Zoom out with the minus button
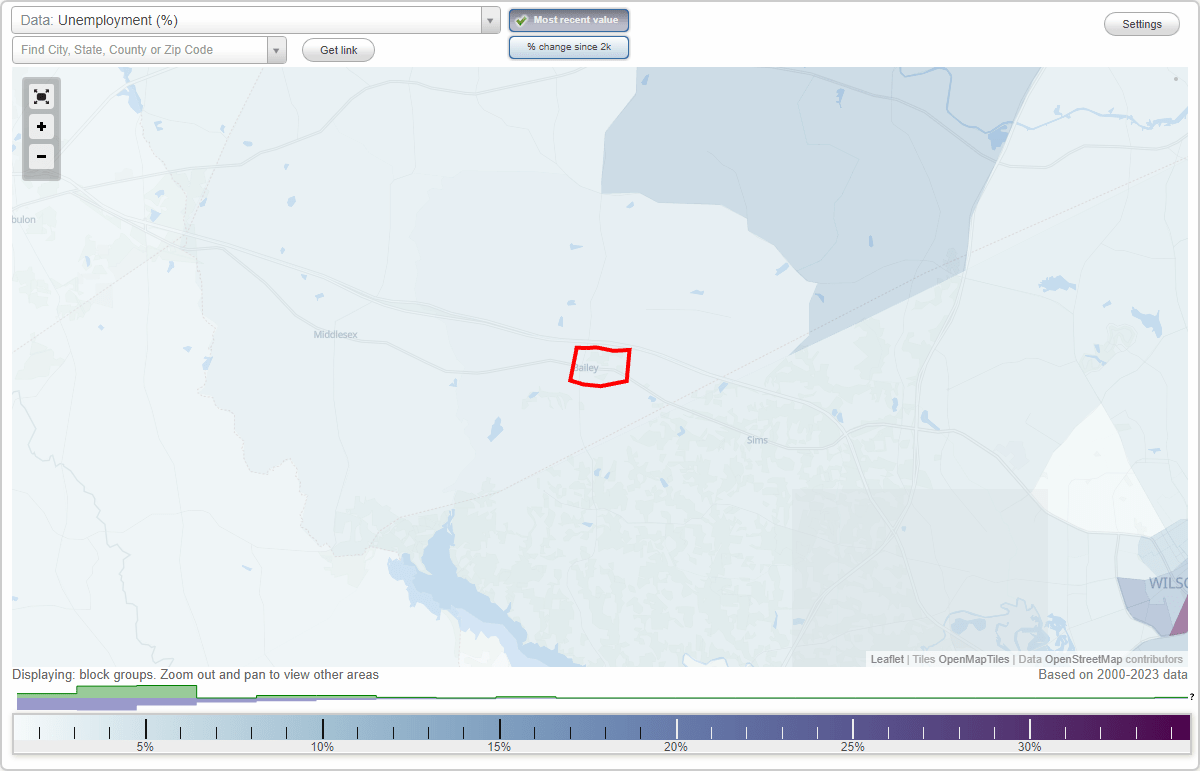Screen dimensions: 1200x771 [x=41, y=156]
